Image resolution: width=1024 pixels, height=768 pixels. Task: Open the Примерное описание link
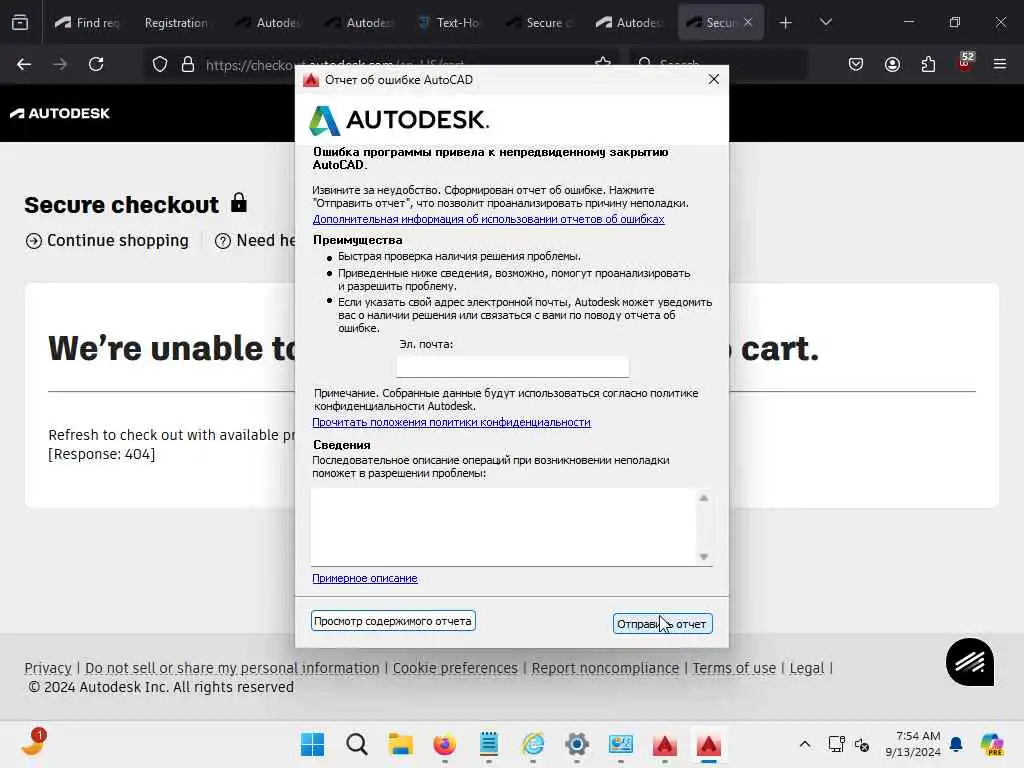[364, 579]
